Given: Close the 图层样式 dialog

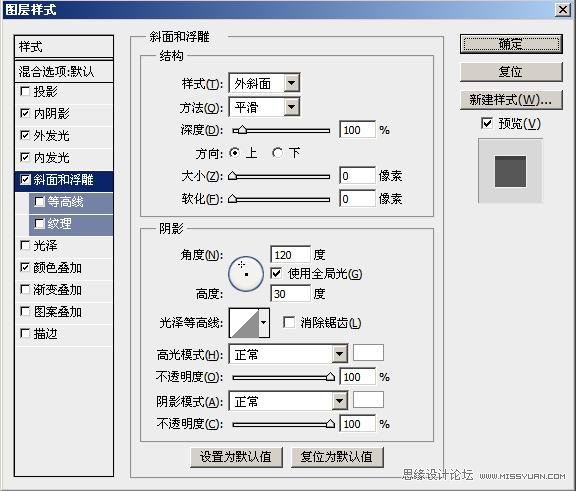Looking at the screenshot, I should pyautogui.click(x=562, y=10).
